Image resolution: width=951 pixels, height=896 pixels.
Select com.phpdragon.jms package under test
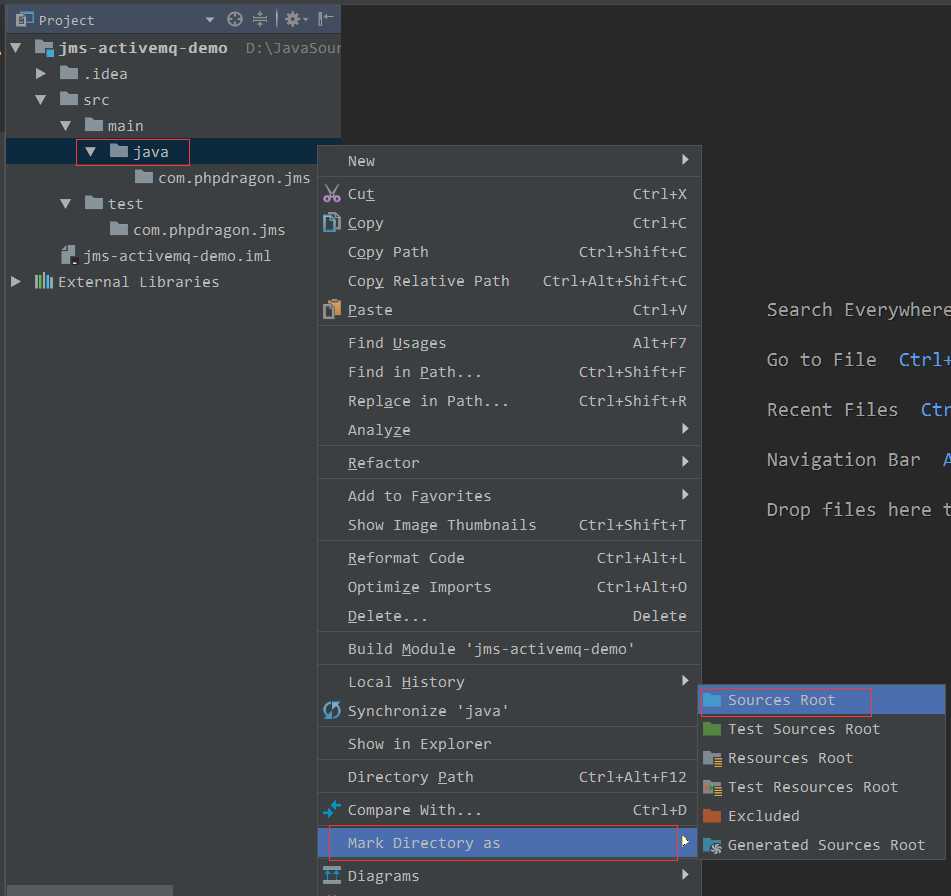(209, 230)
